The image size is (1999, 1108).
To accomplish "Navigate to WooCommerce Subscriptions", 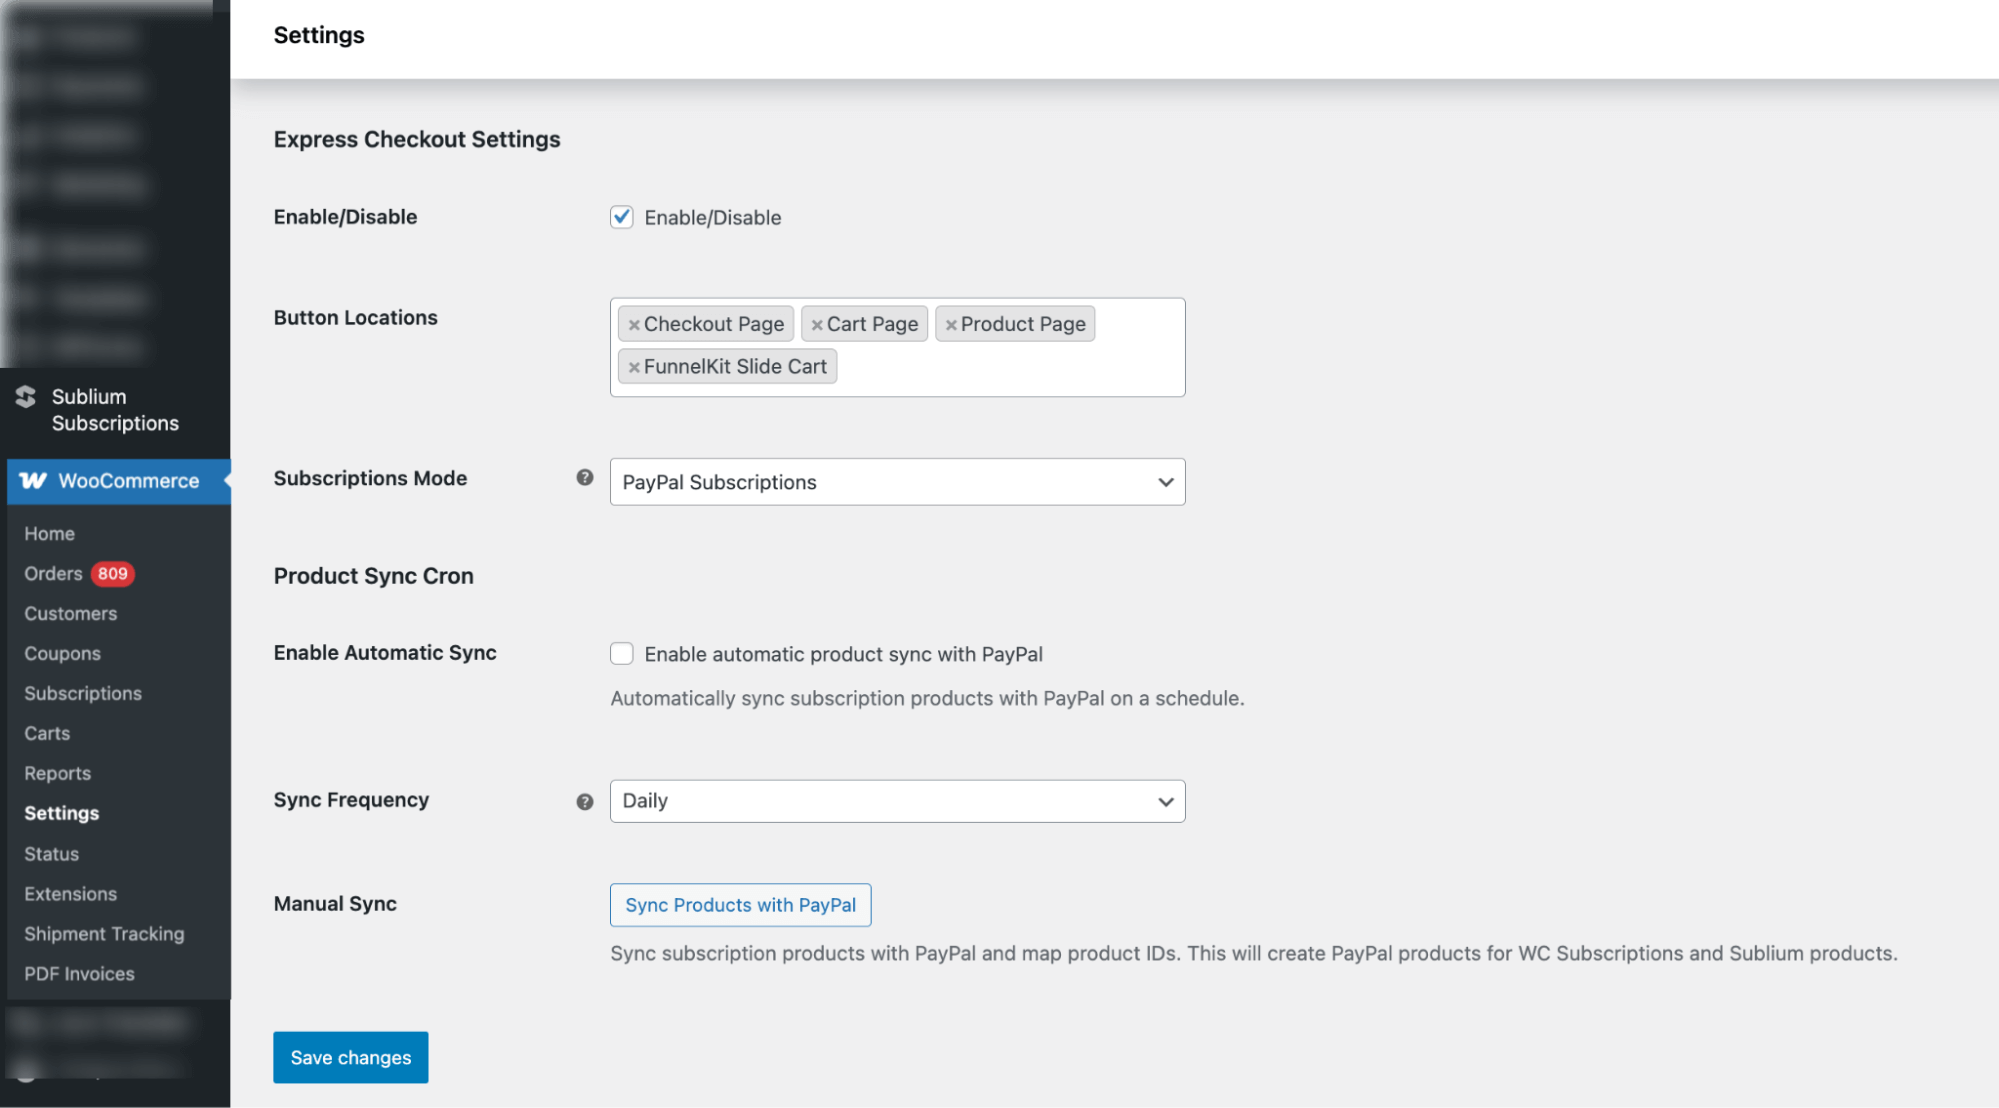I will [82, 693].
